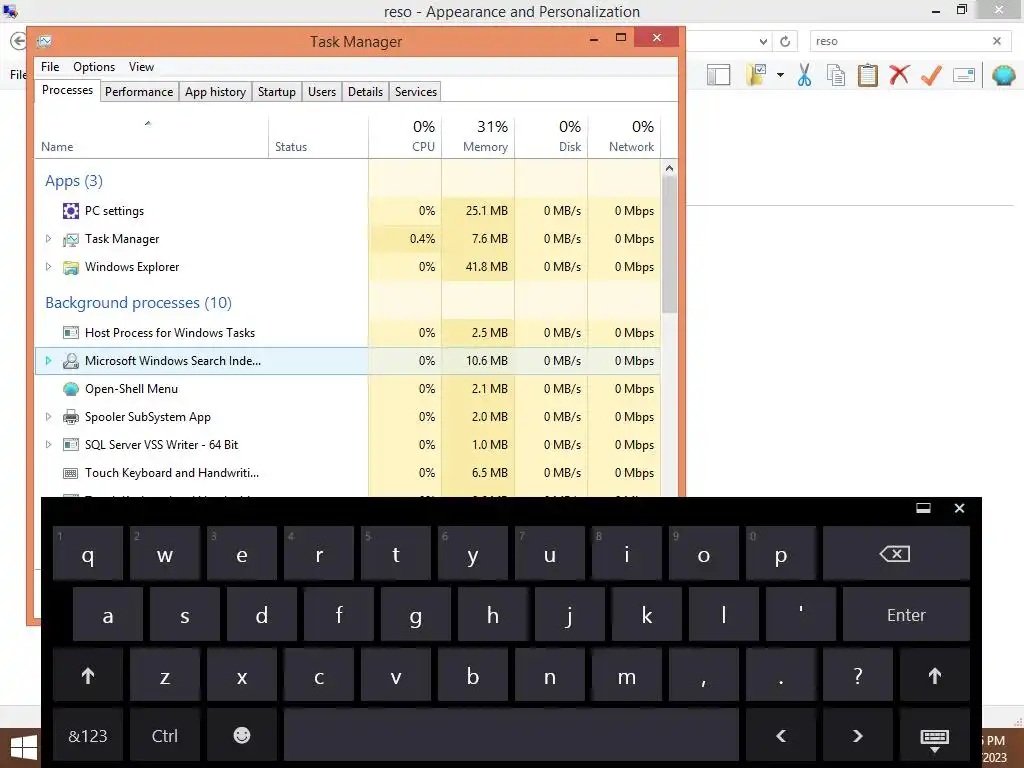Open the folder options dropdown arrow
The height and width of the screenshot is (768, 1024).
click(x=780, y=75)
